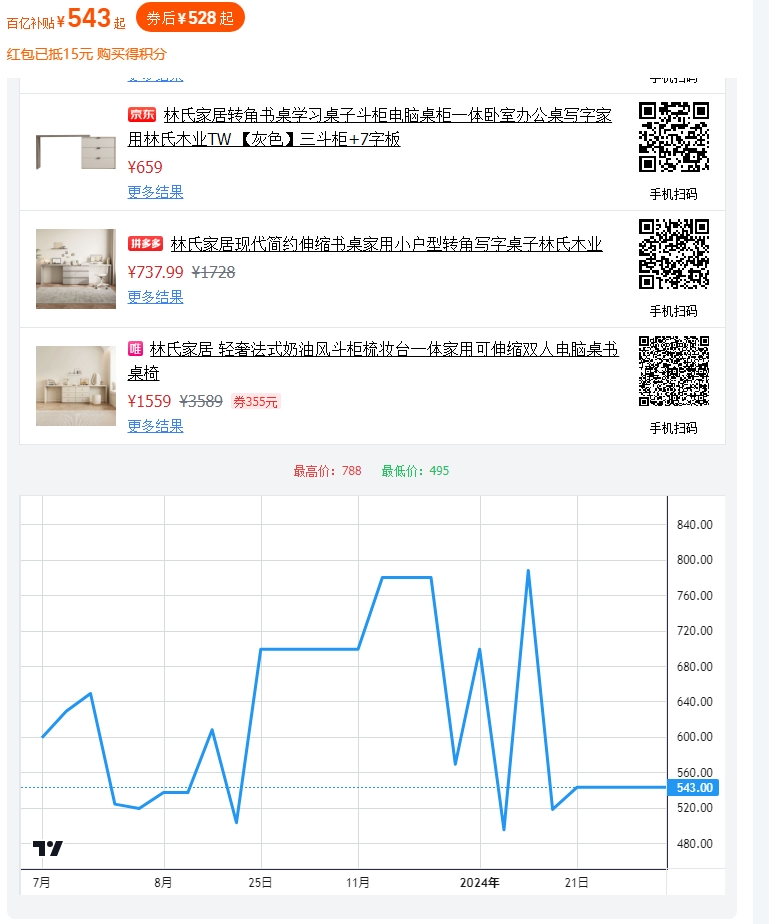769x924 pixels.
Task: Click the 拼多多 platform badge icon
Action: pos(146,243)
